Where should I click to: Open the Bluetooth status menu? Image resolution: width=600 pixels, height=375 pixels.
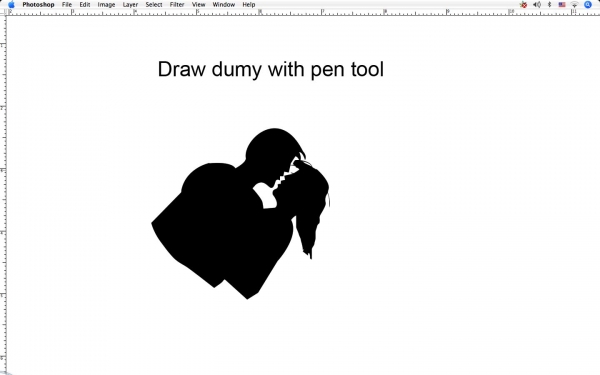tap(549, 5)
